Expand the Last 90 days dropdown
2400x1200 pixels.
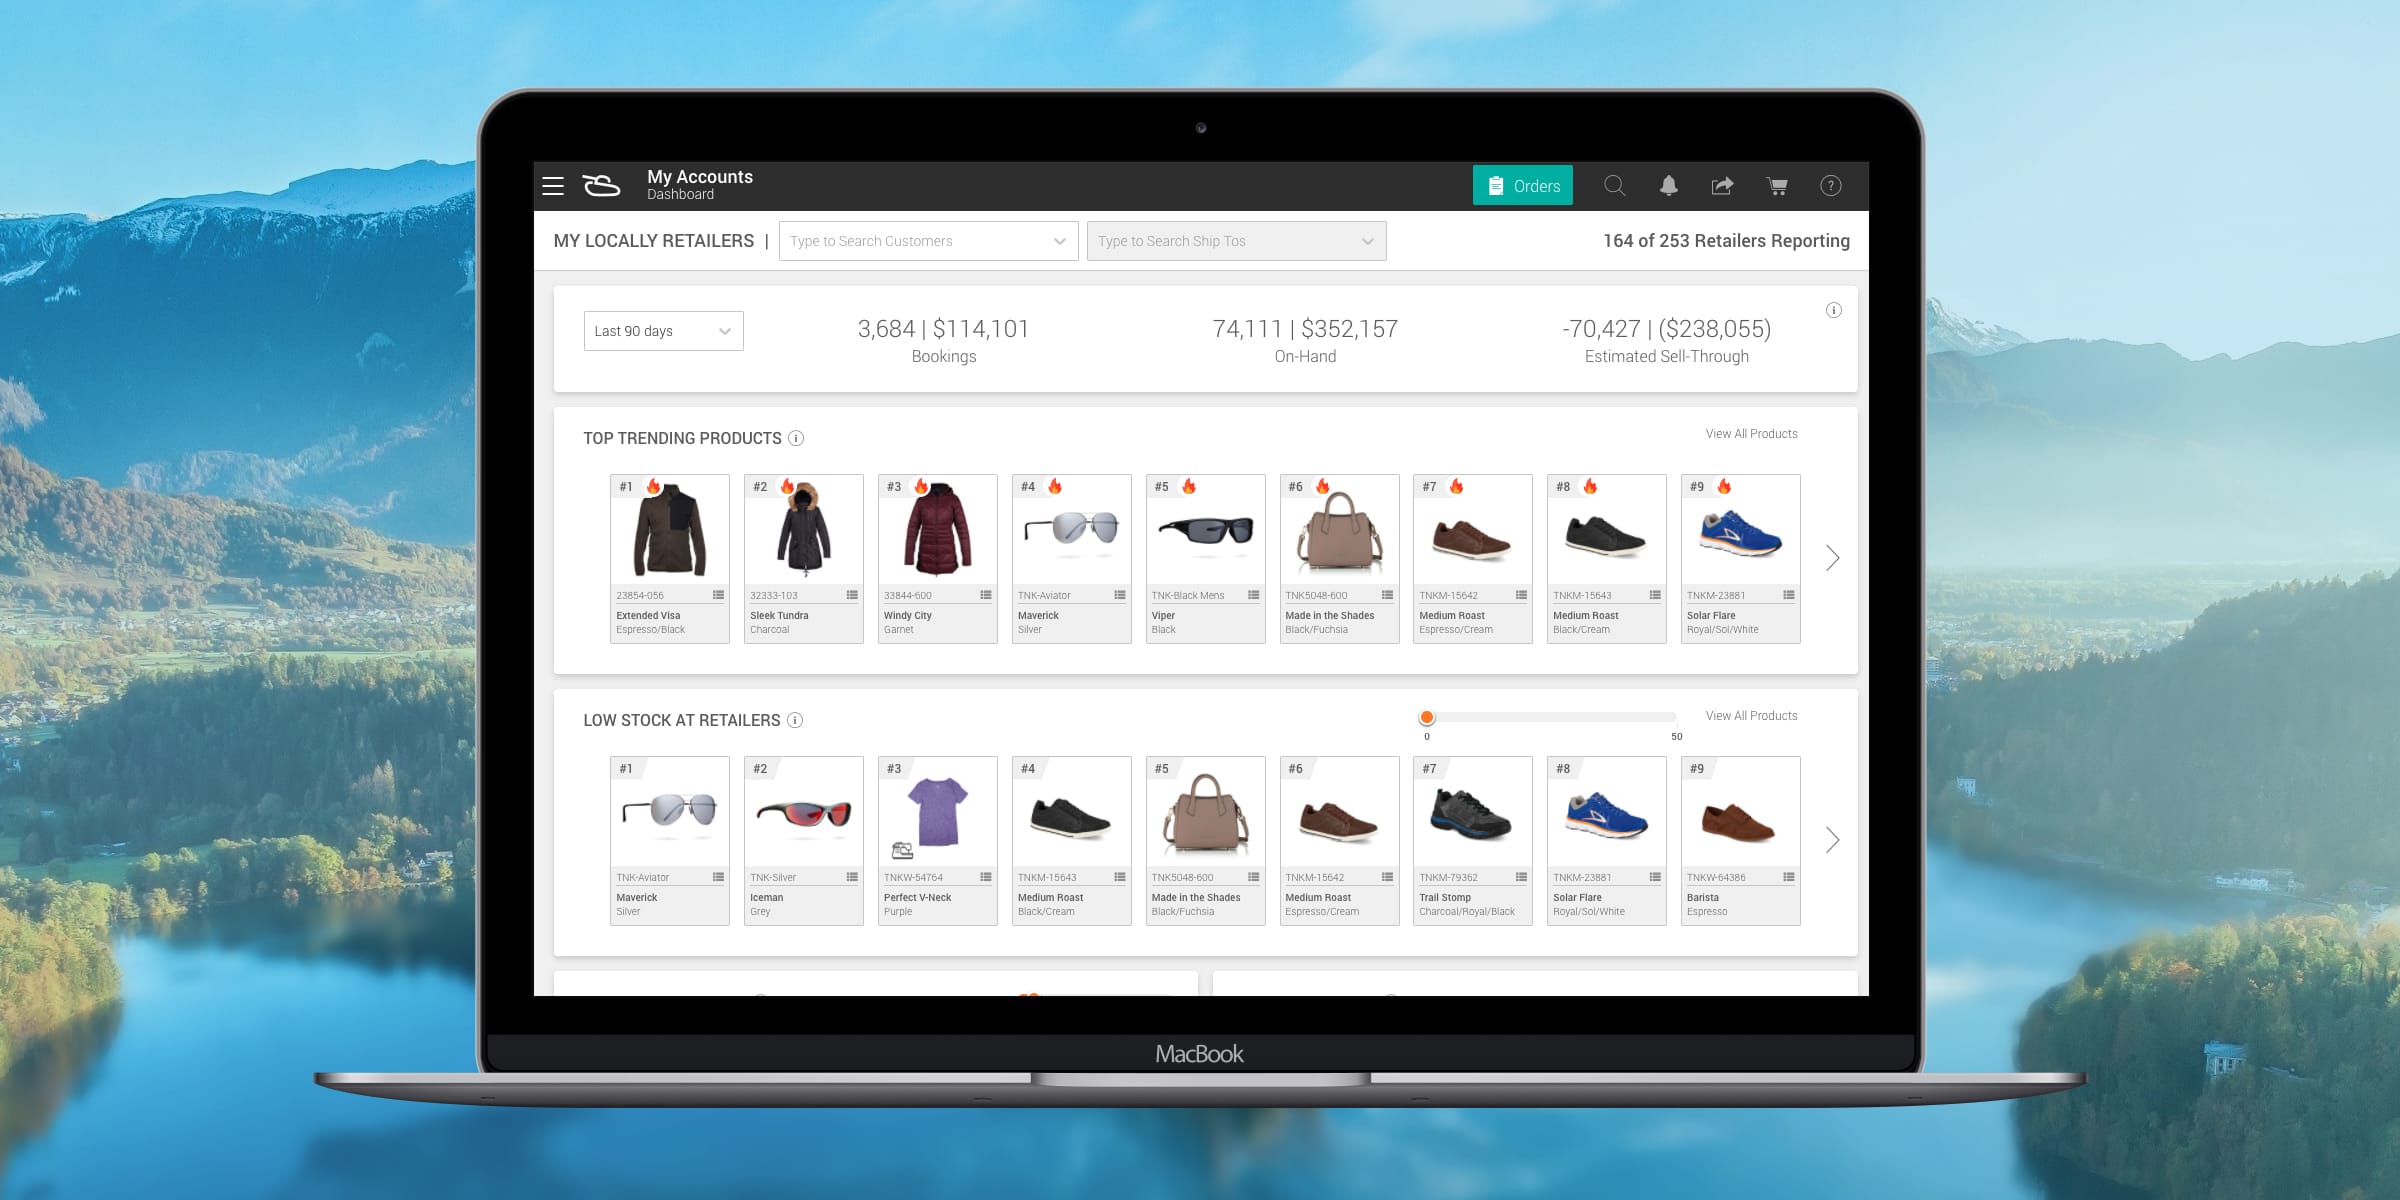pyautogui.click(x=663, y=331)
